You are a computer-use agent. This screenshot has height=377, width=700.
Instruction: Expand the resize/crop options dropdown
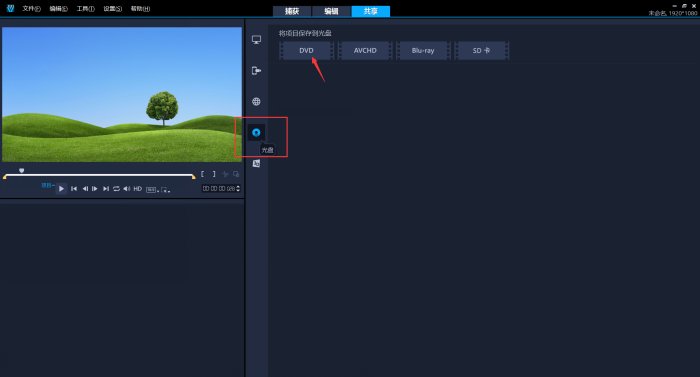click(x=166, y=190)
